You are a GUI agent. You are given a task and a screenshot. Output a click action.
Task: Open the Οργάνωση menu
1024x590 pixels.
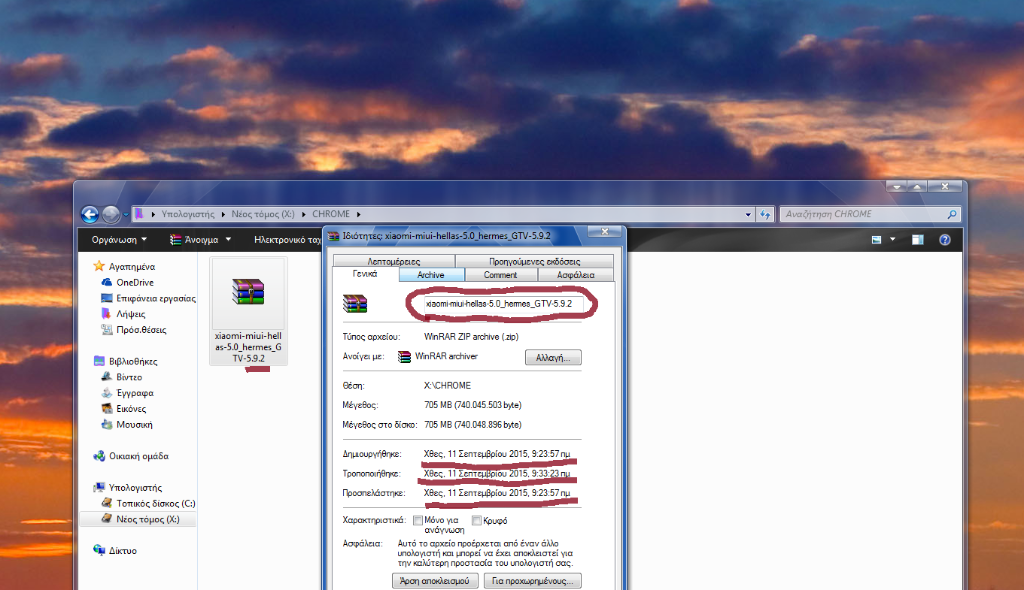pos(119,240)
